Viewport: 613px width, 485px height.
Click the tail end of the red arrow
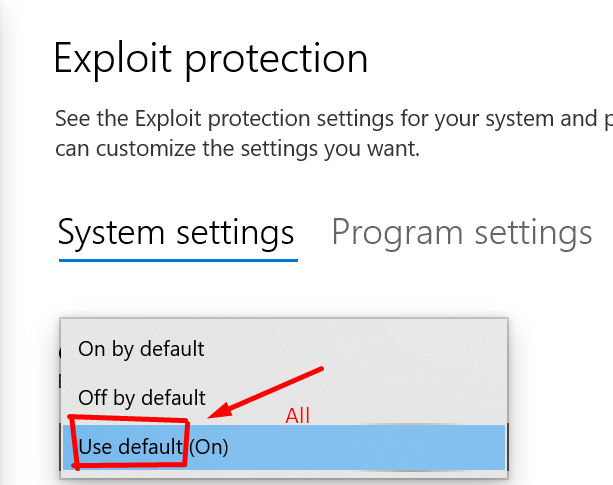coord(318,370)
